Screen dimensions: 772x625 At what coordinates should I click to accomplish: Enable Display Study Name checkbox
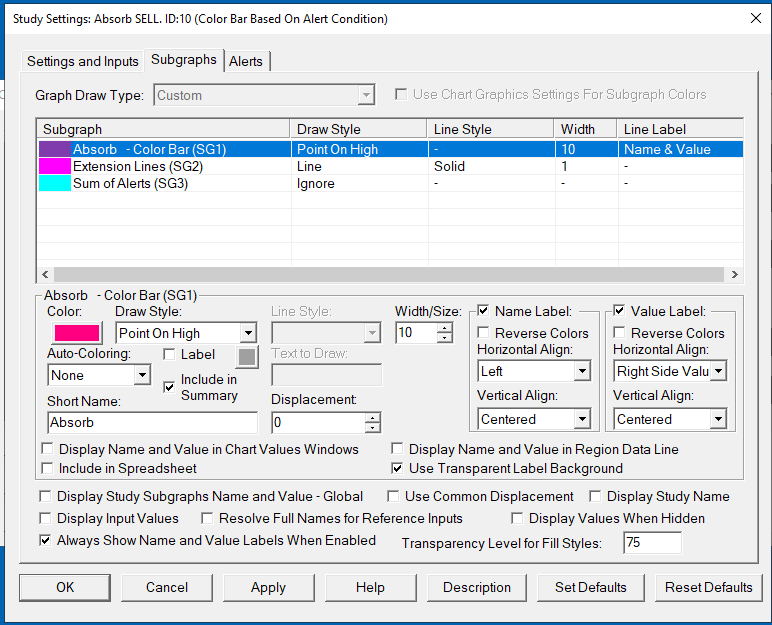tap(595, 496)
